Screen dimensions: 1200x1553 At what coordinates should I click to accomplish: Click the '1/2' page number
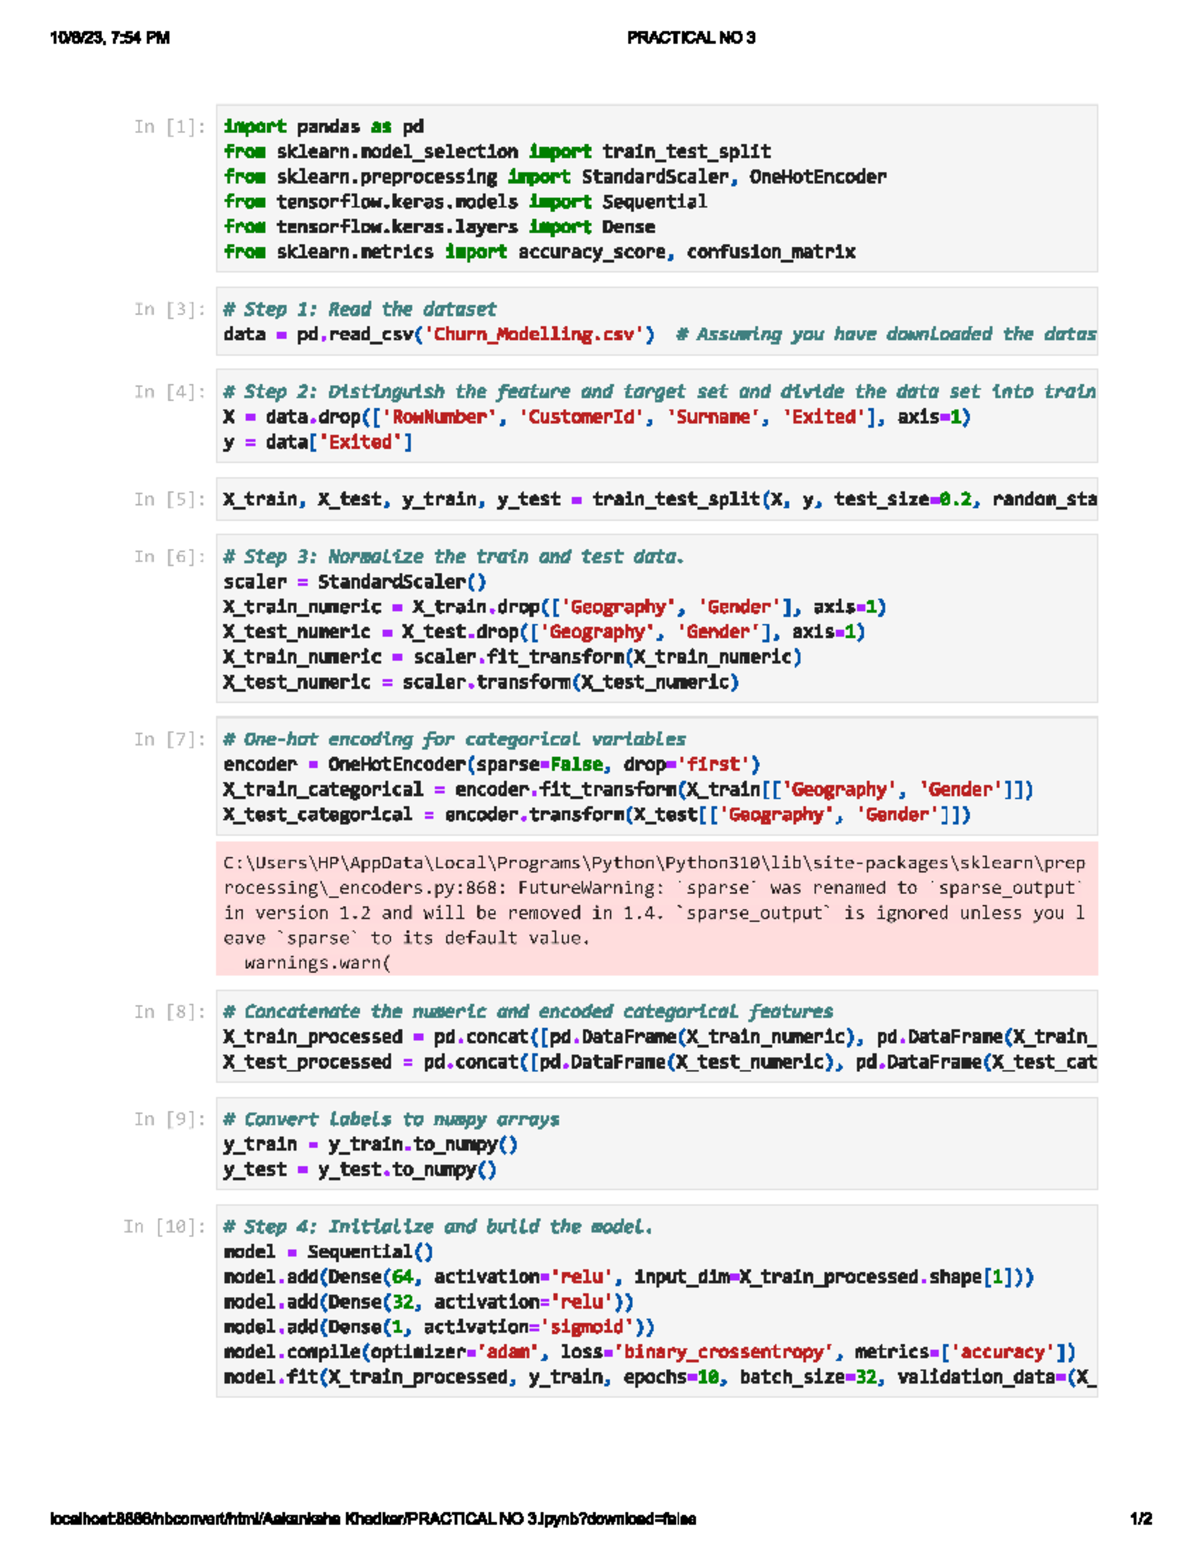pos(1141,1519)
